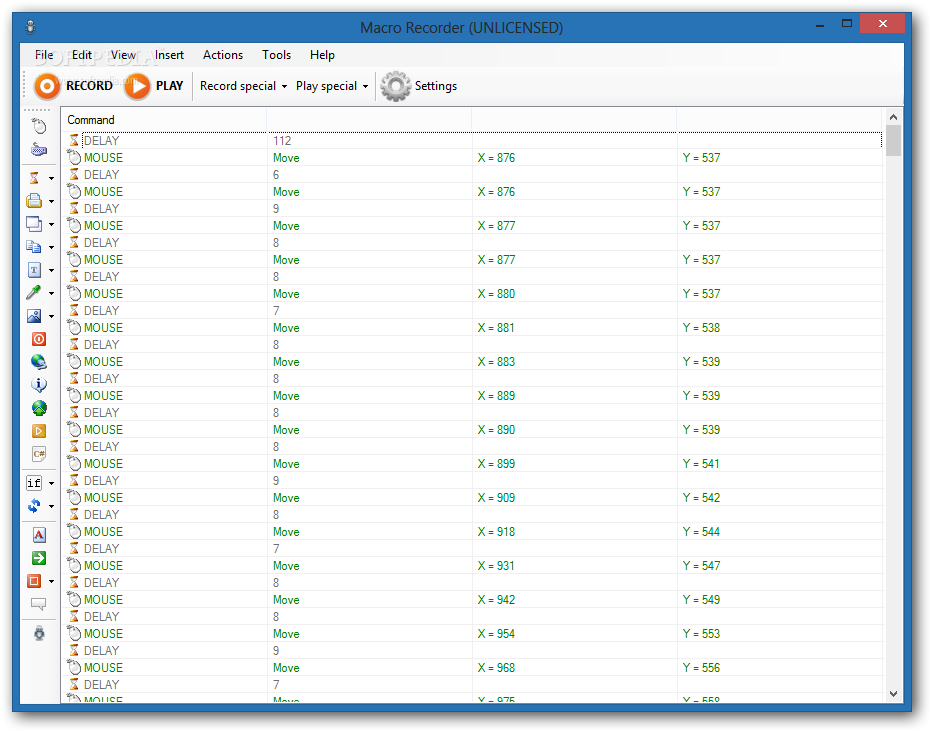Start recording with the RECORD button

pos(74,86)
